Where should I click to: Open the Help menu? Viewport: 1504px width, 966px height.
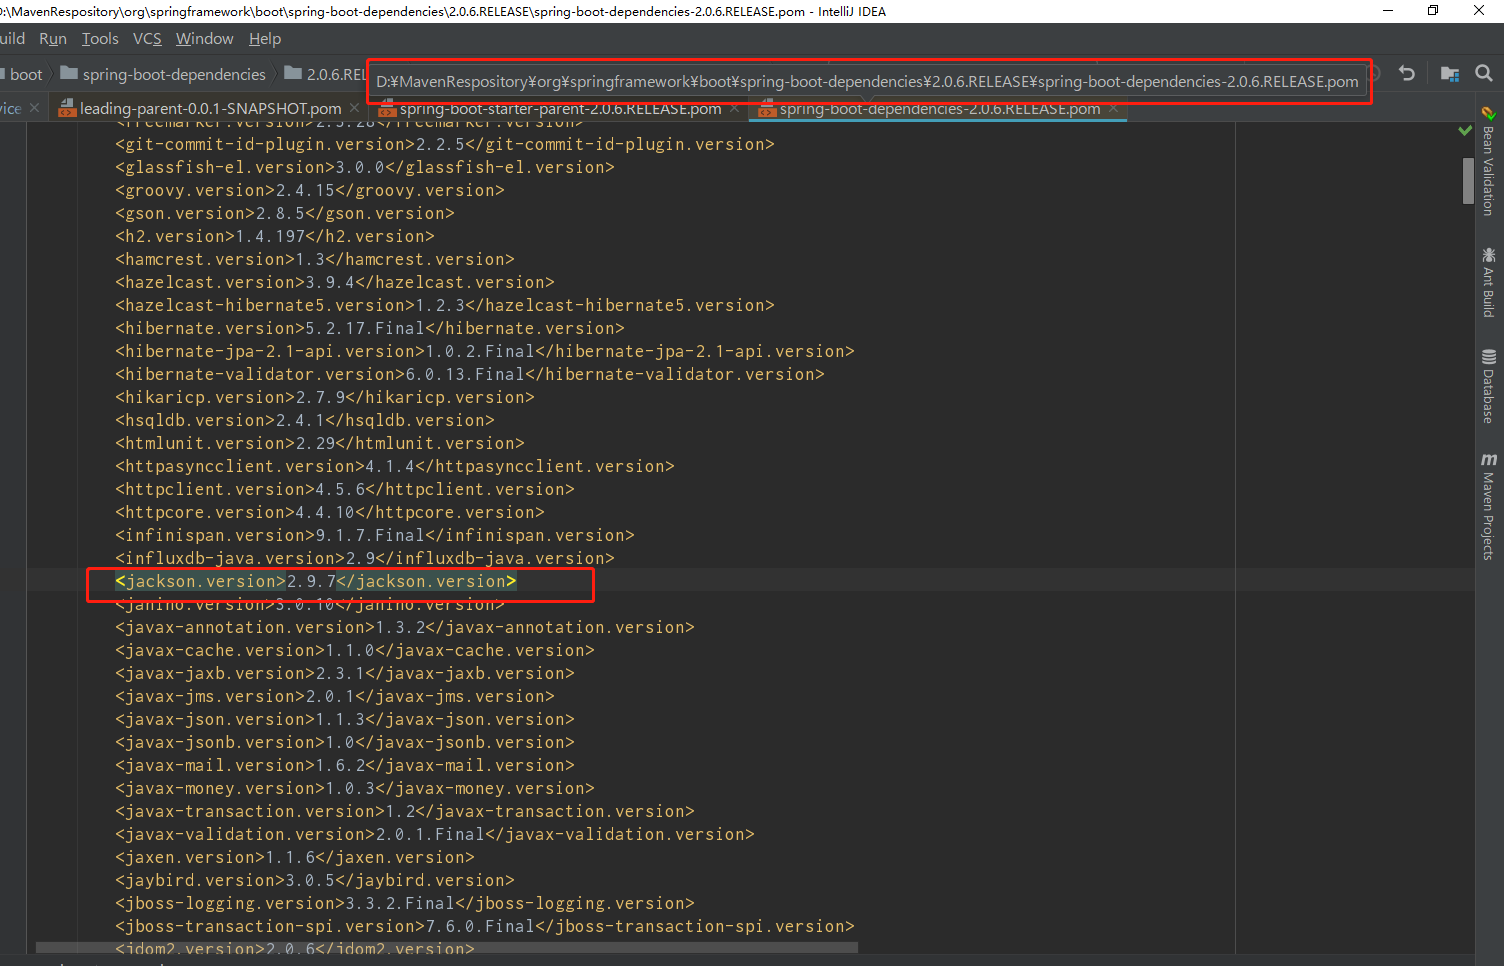pyautogui.click(x=265, y=38)
